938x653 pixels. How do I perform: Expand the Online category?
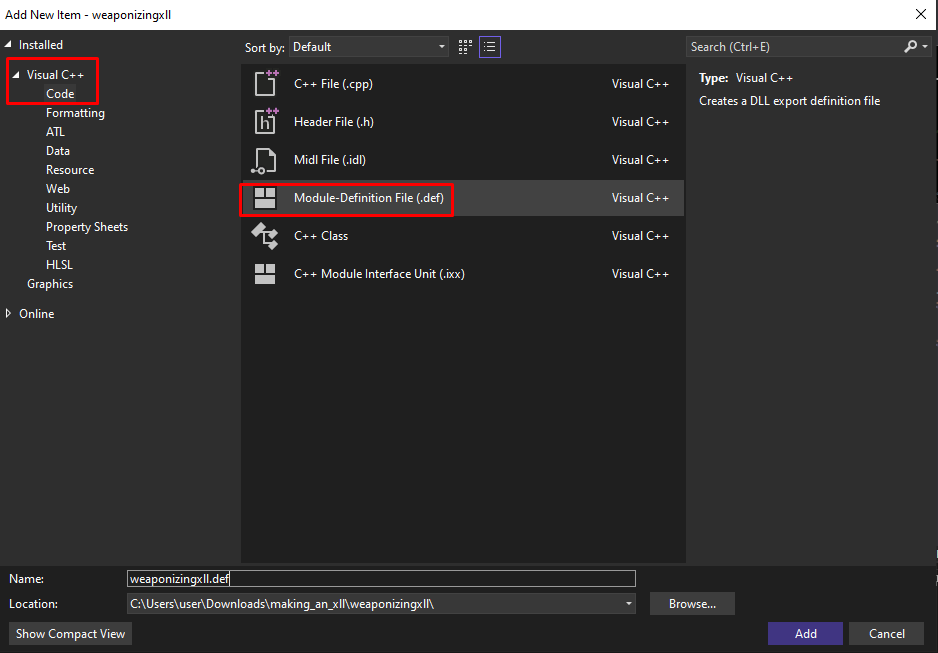pos(10,314)
